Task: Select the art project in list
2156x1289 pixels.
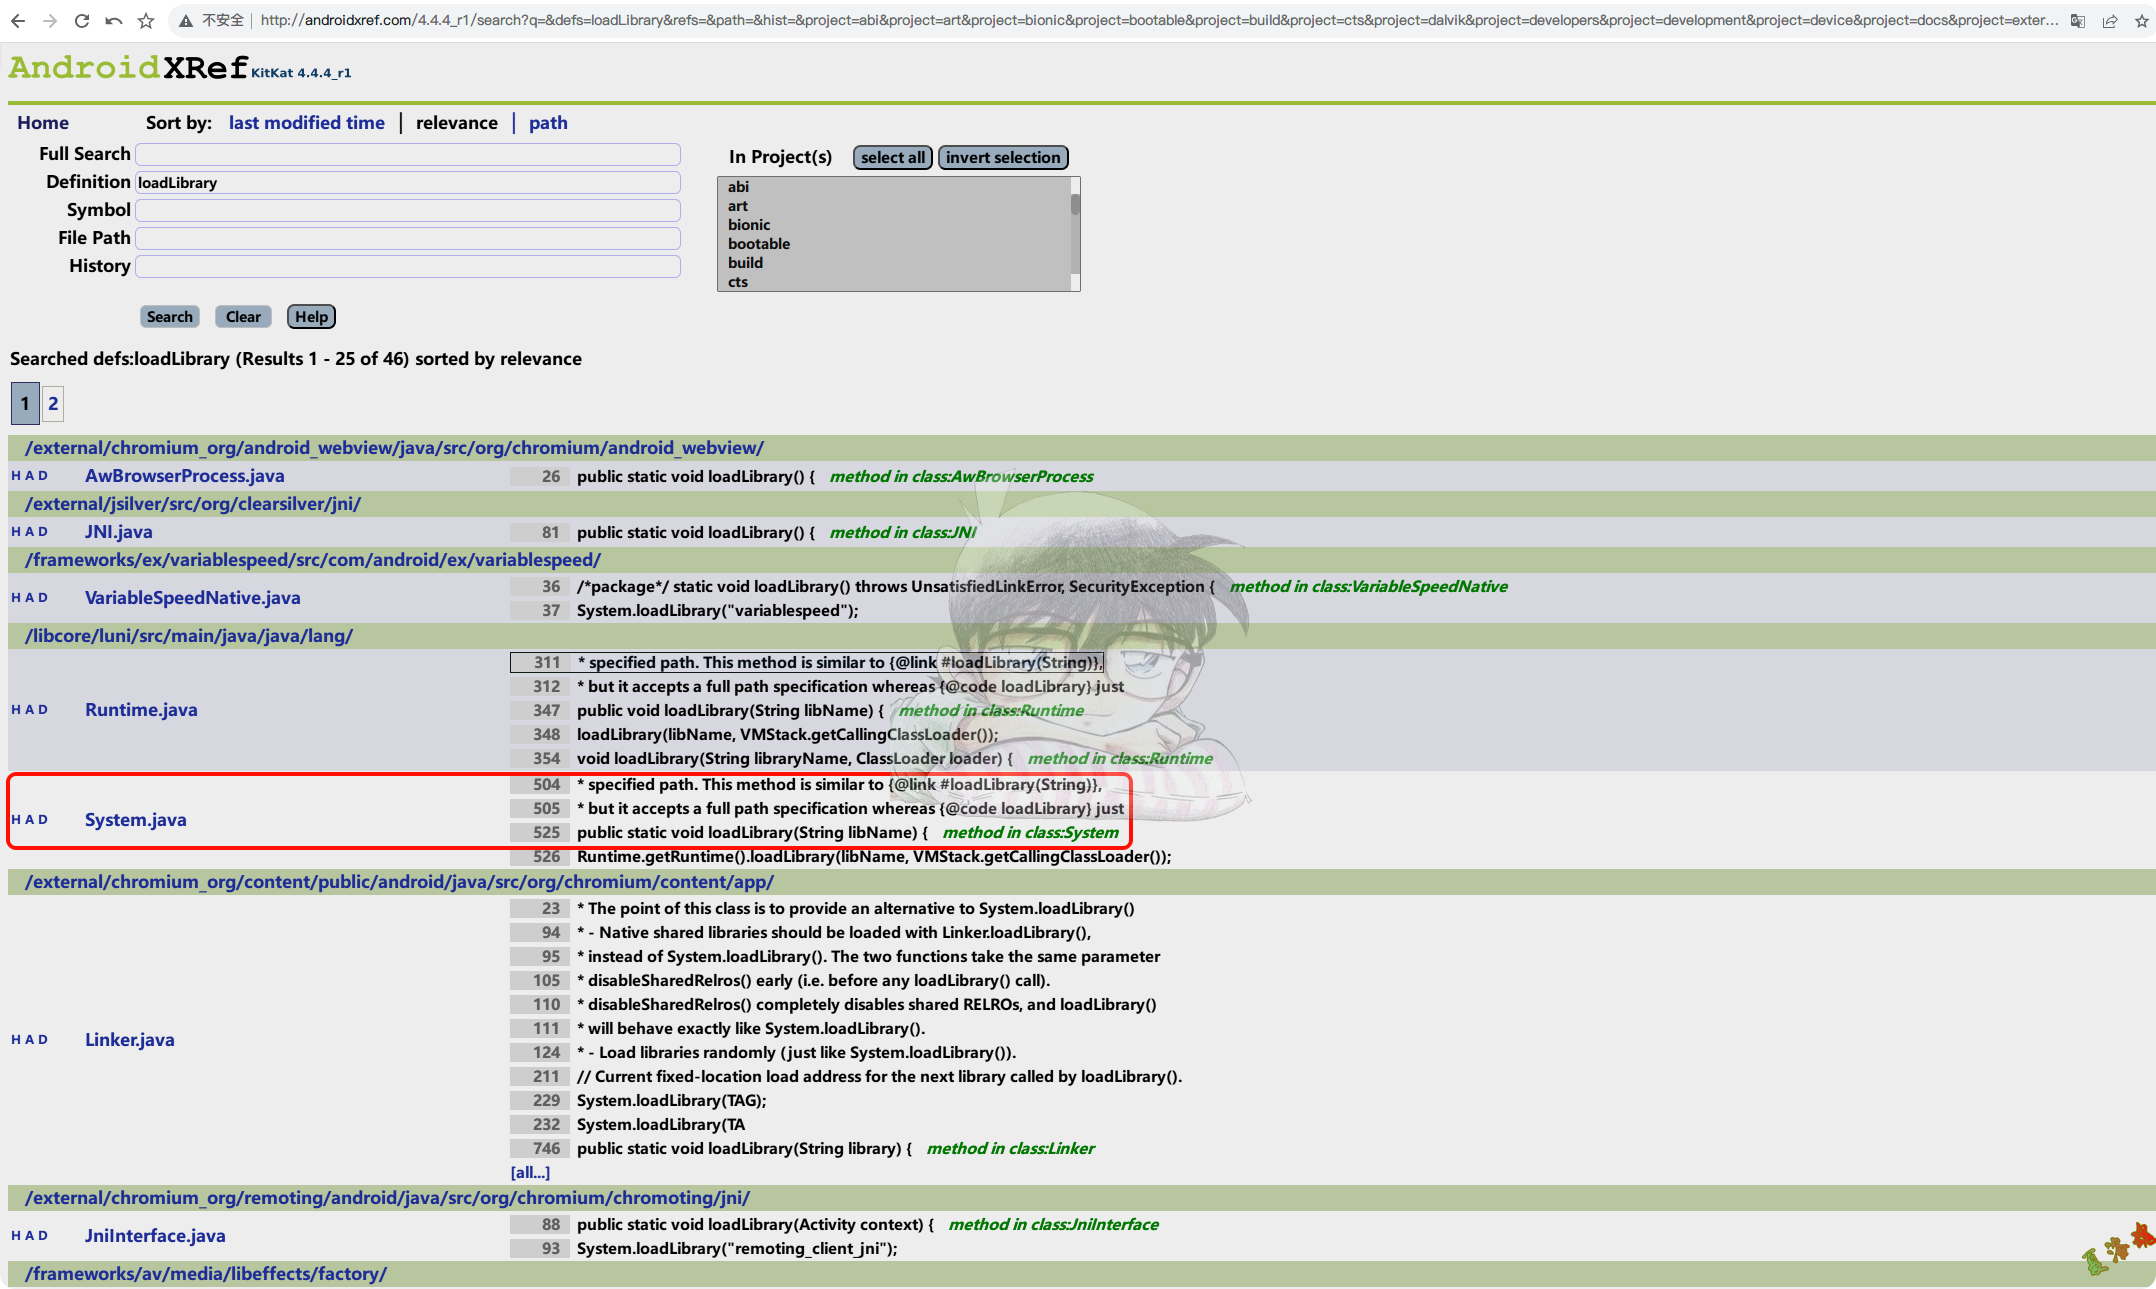Action: click(738, 206)
